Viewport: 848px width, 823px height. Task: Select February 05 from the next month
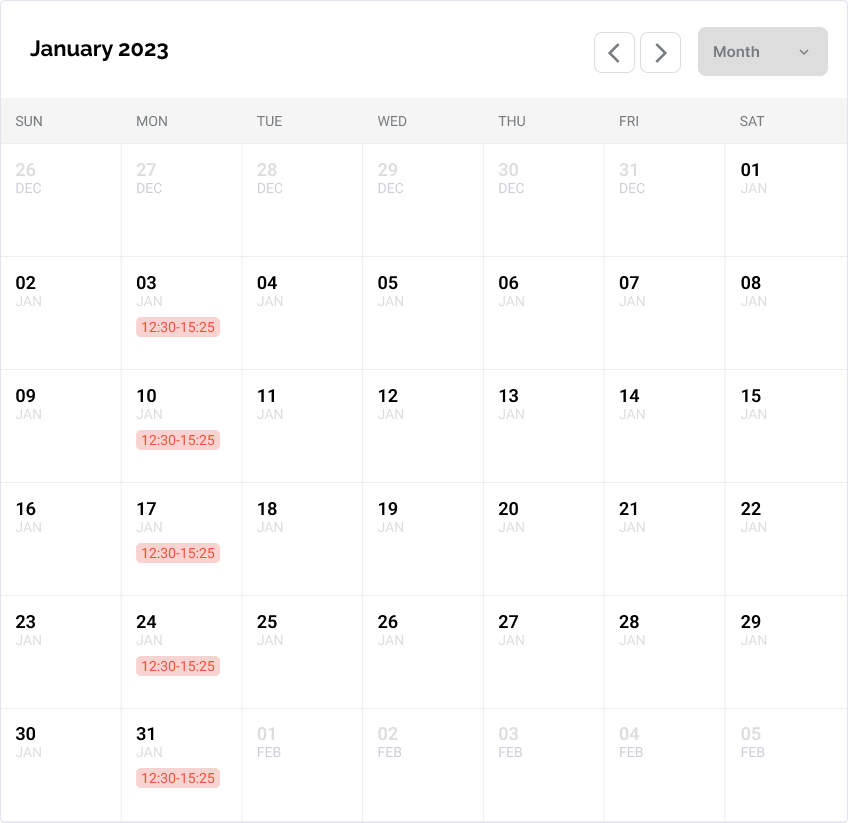point(785,764)
